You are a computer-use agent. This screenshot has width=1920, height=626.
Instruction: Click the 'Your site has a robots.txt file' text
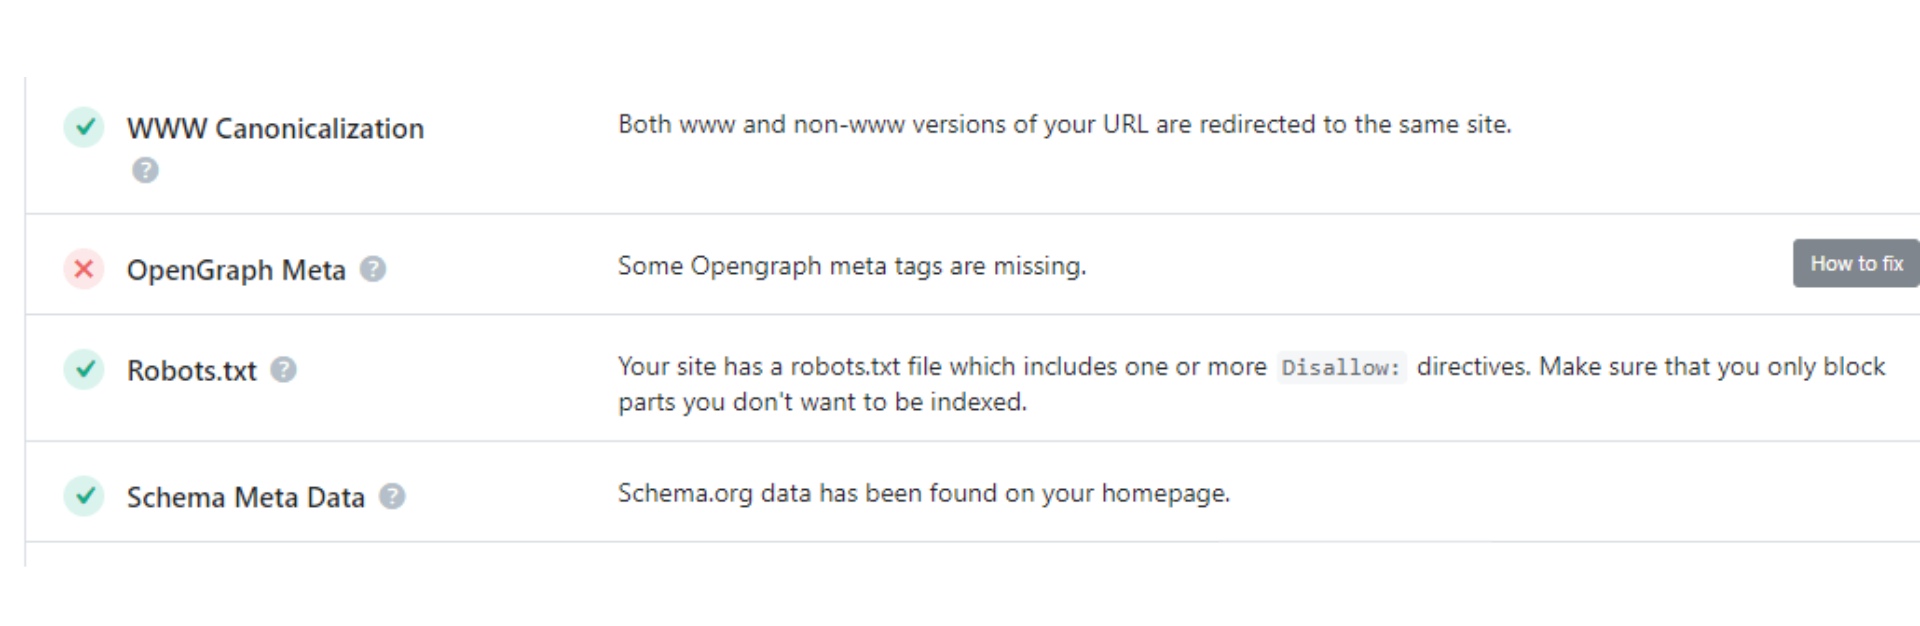tap(941, 367)
